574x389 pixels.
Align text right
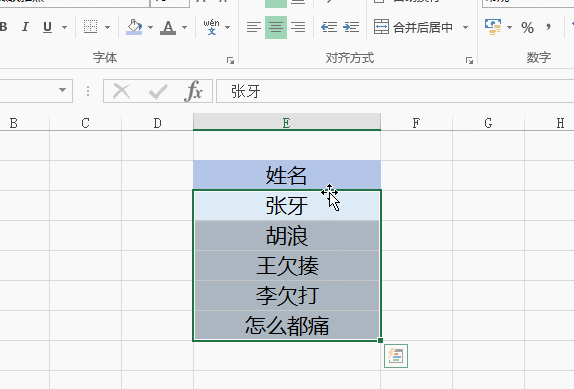pos(298,27)
